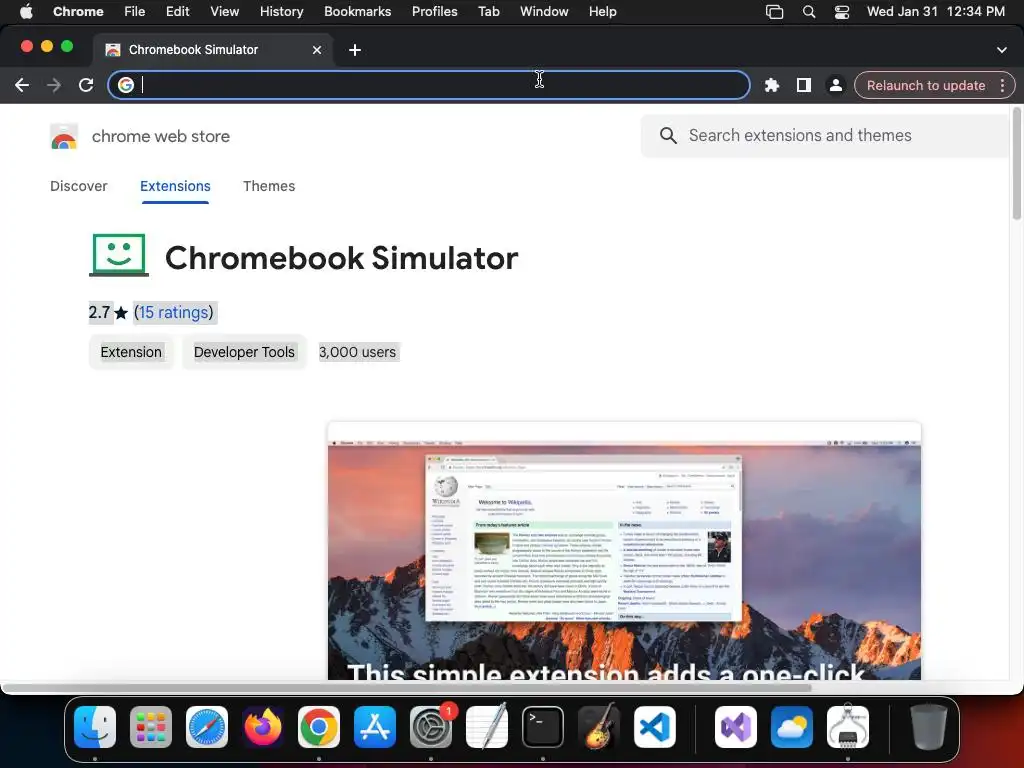Image resolution: width=1024 pixels, height=768 pixels.
Task: Open Chrome's three-dot menu
Action: coord(1002,86)
